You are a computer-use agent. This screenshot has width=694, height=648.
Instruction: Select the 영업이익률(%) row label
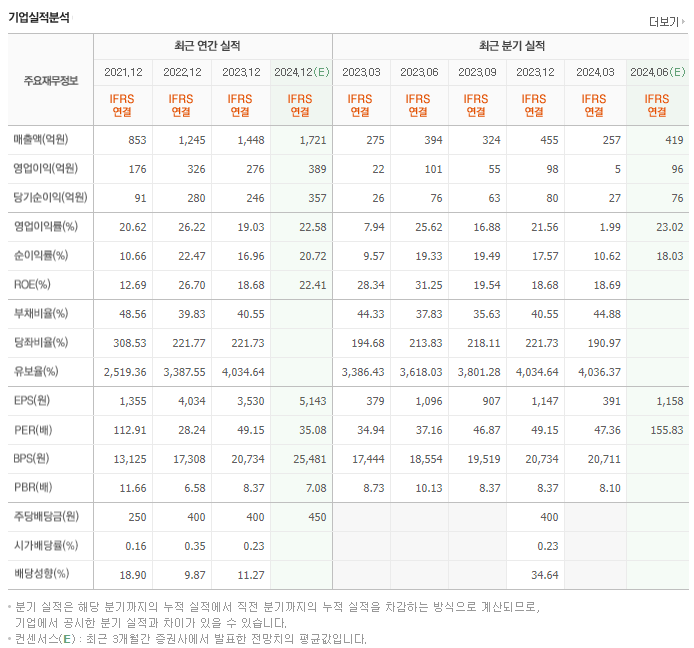46,226
